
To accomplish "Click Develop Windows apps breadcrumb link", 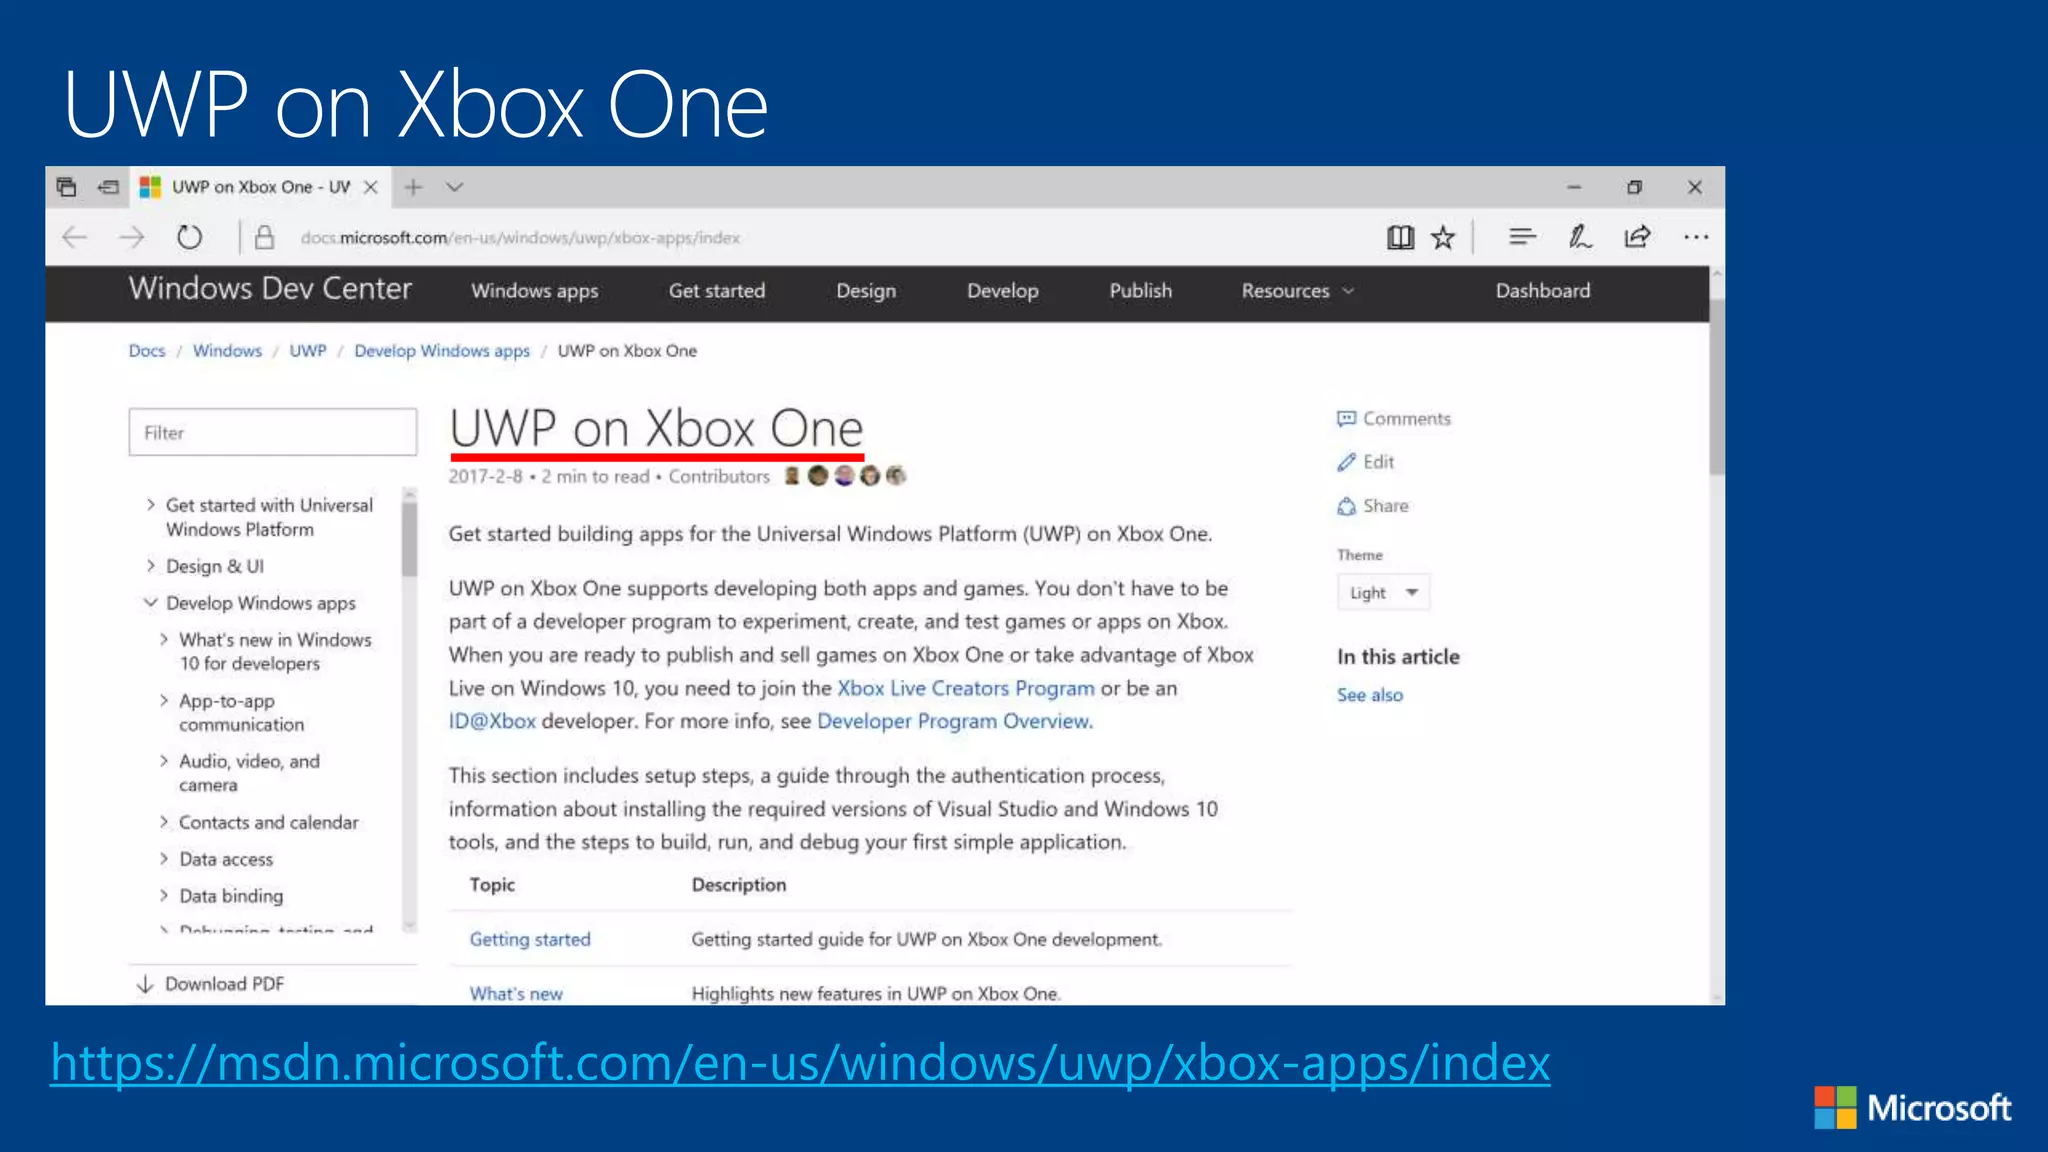I will (442, 351).
